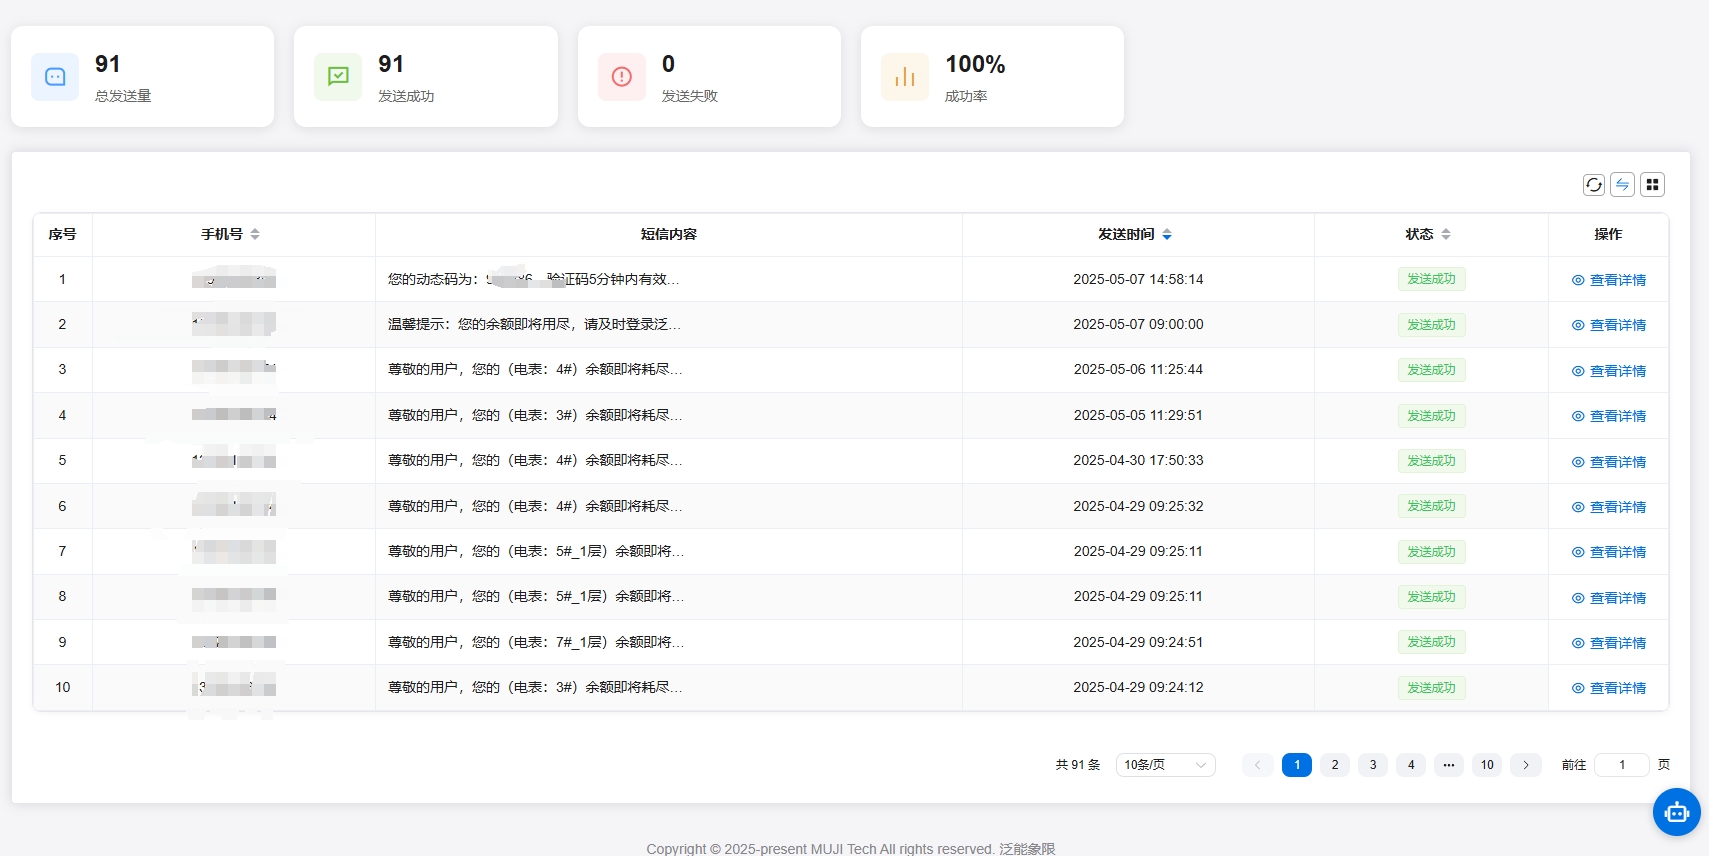
Task: Click the 总发送量 message icon
Action: click(x=55, y=77)
